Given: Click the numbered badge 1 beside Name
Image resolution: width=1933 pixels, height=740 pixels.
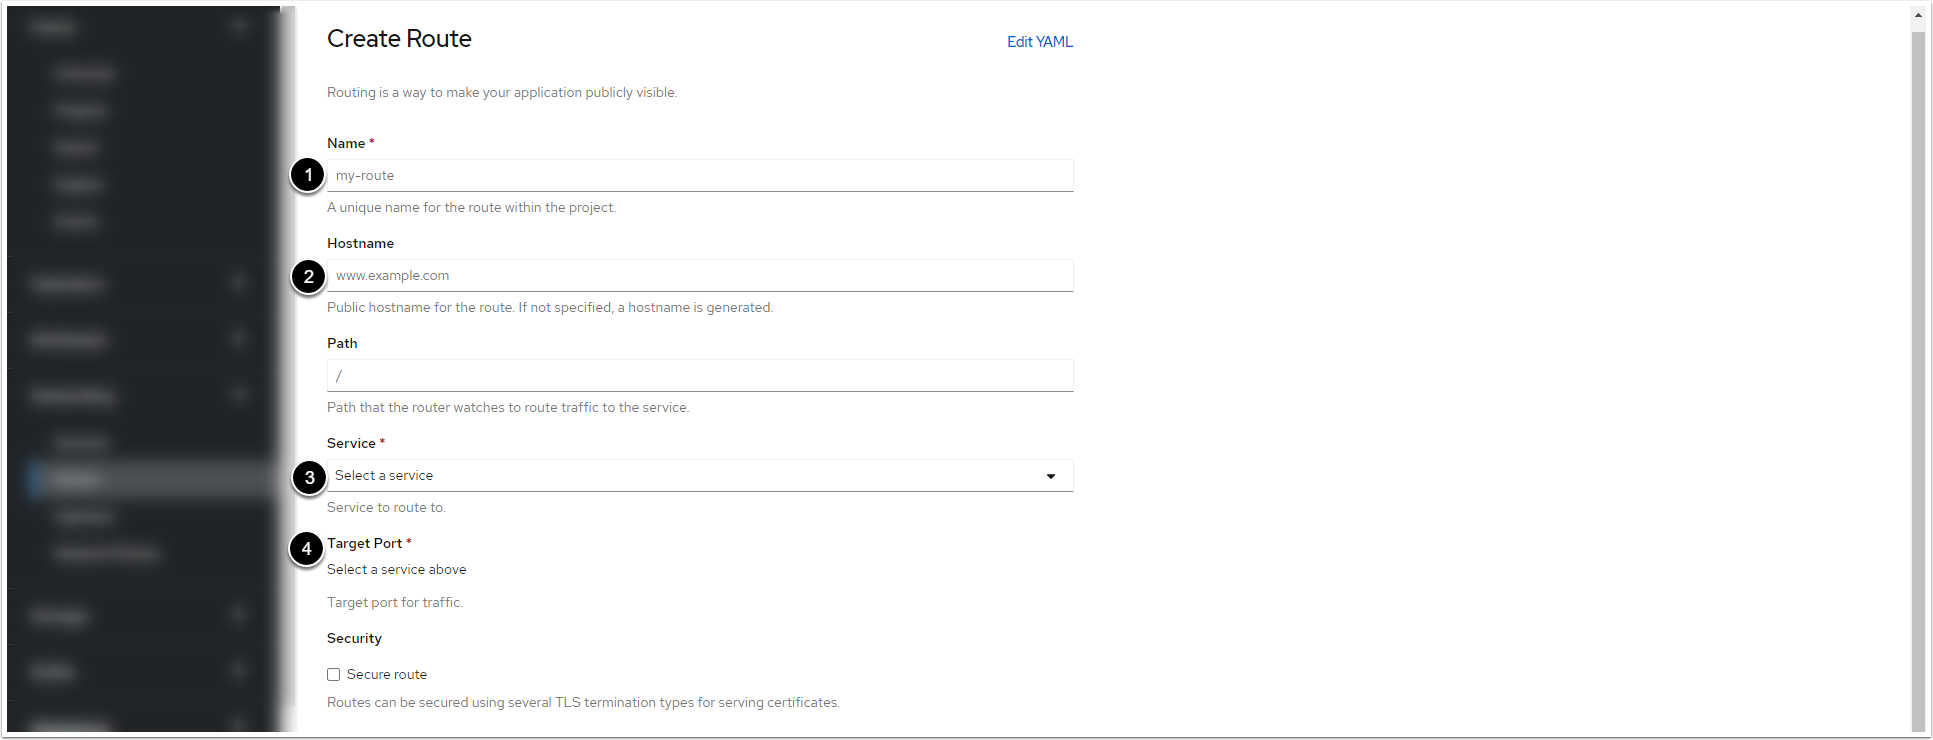Looking at the screenshot, I should pyautogui.click(x=308, y=175).
